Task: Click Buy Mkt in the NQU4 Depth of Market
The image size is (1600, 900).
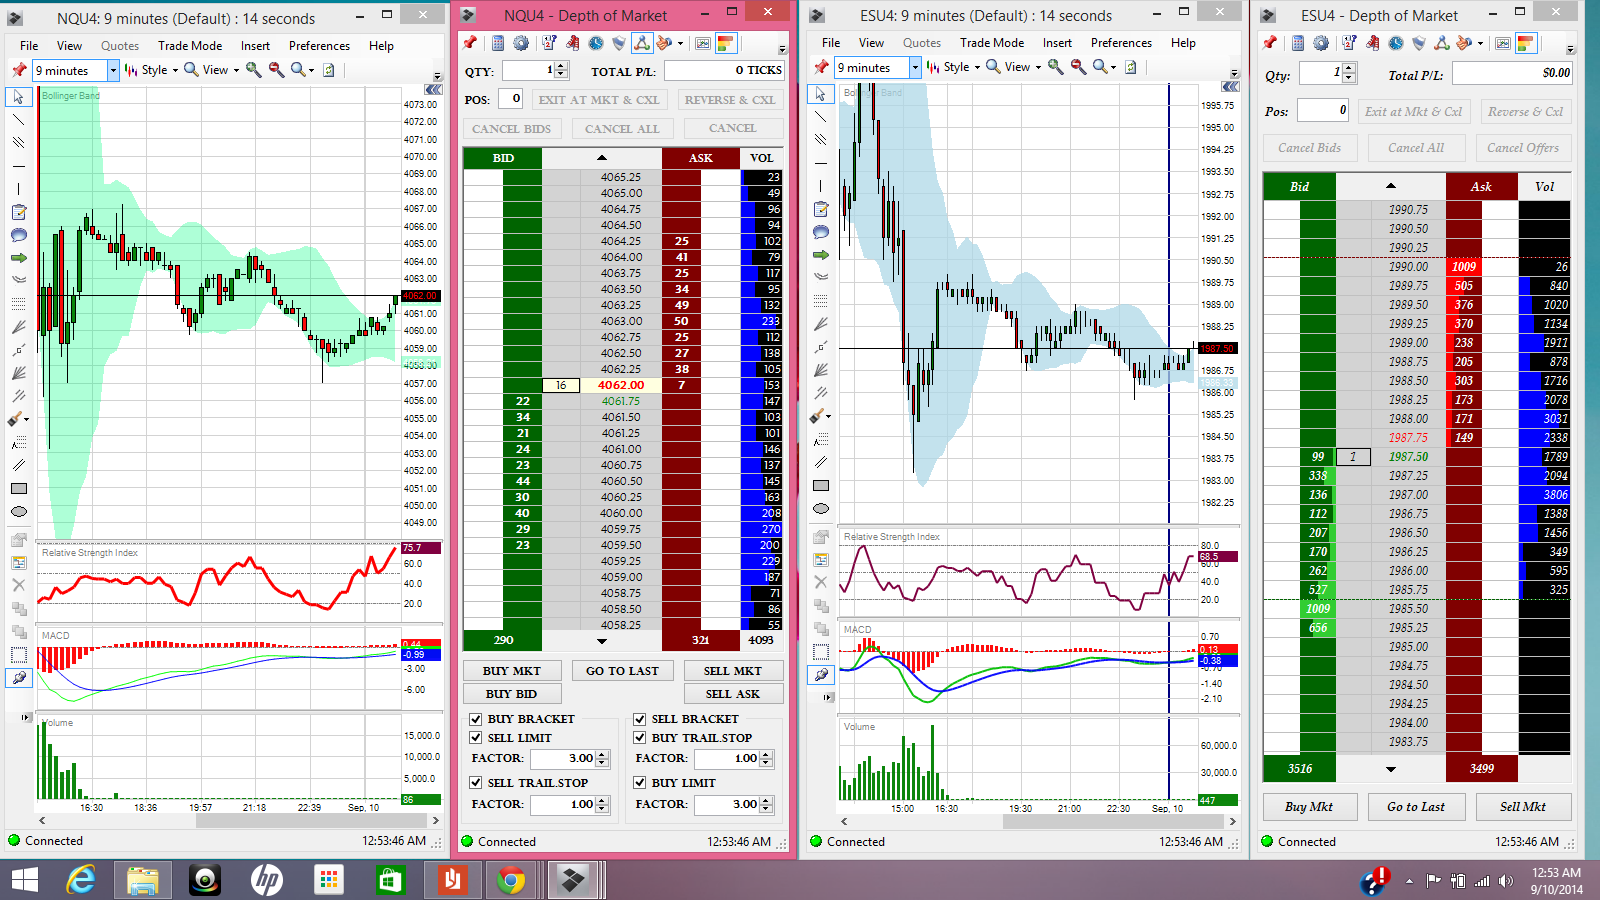Action: pos(512,671)
